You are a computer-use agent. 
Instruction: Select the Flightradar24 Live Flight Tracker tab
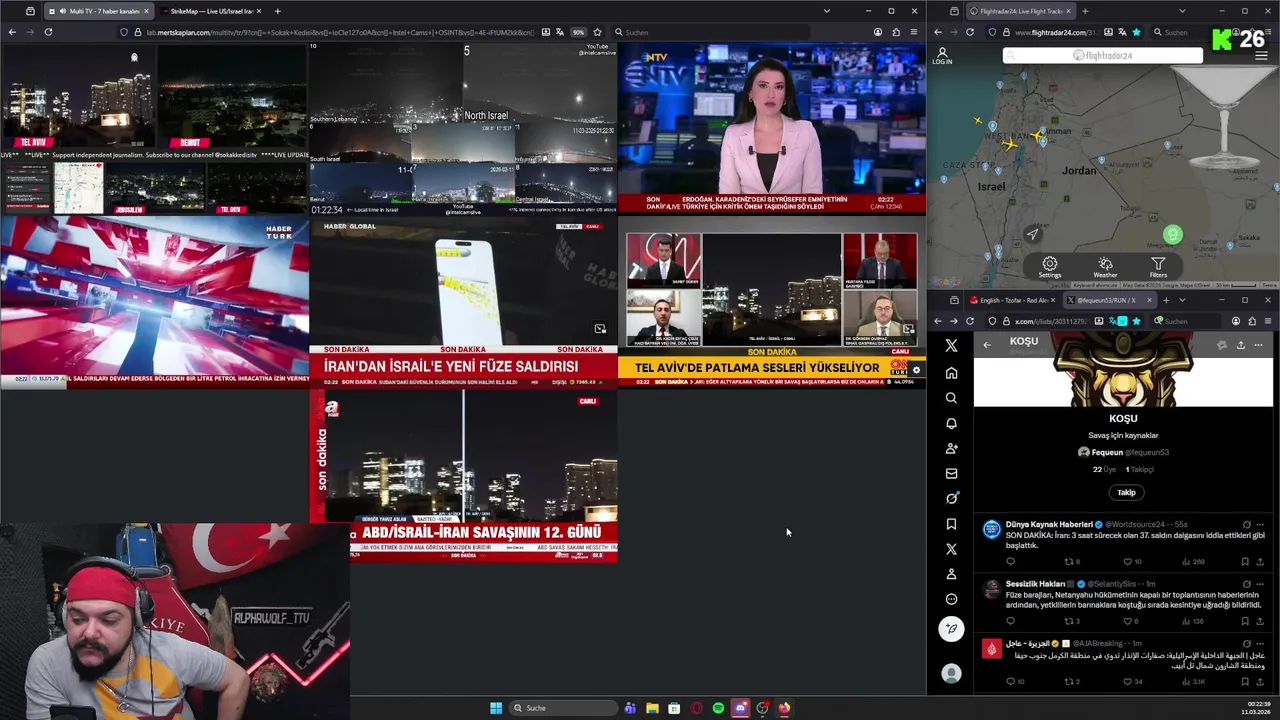pyautogui.click(x=1021, y=11)
